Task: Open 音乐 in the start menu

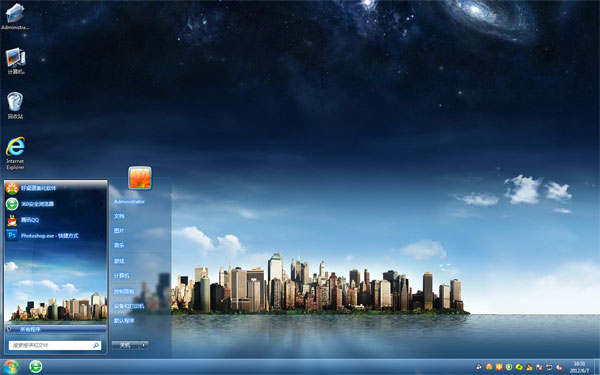Action: pos(119,245)
